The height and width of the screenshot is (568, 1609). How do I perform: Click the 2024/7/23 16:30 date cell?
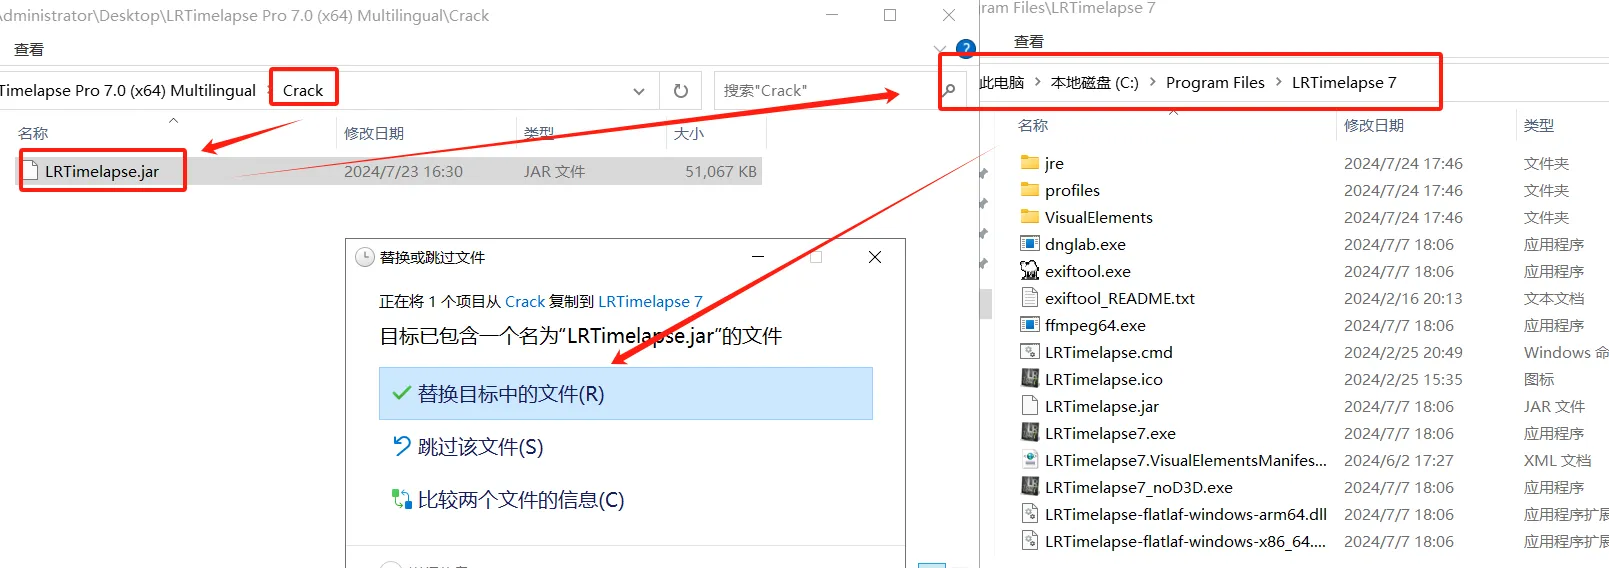point(403,171)
